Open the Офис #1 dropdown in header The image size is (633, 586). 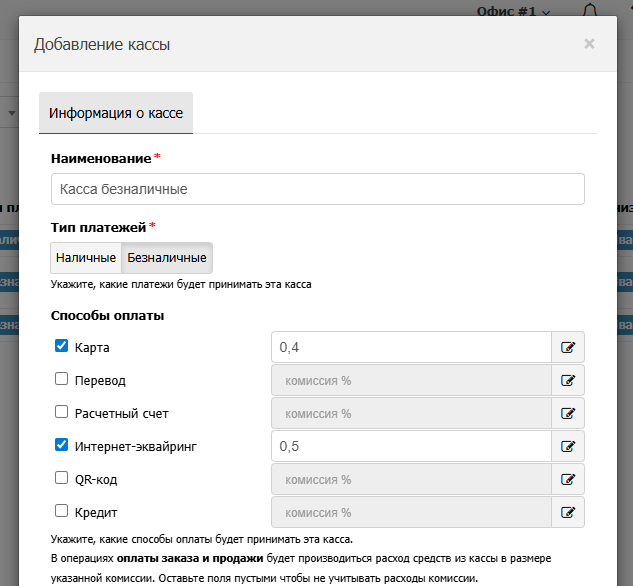tap(513, 11)
